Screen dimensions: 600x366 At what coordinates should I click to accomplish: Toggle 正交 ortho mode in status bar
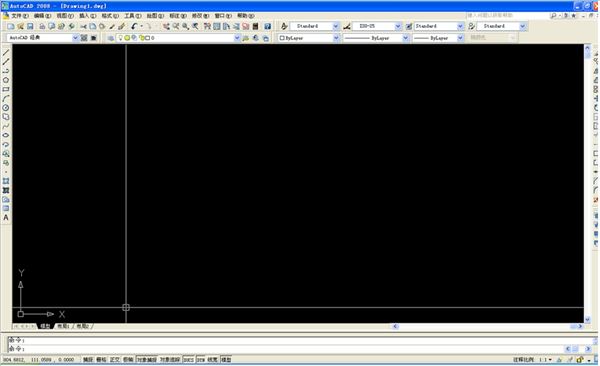click(114, 359)
